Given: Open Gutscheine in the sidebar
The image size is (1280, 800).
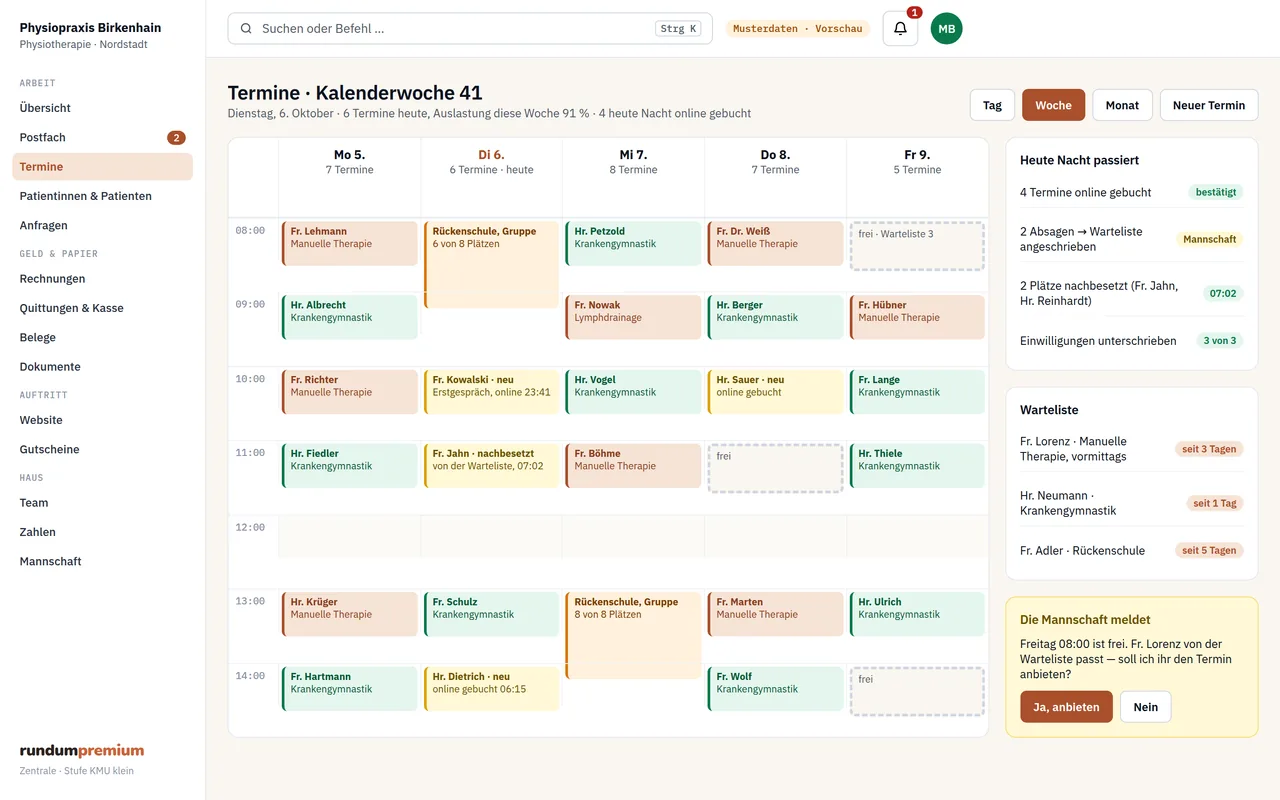Looking at the screenshot, I should coord(102,449).
